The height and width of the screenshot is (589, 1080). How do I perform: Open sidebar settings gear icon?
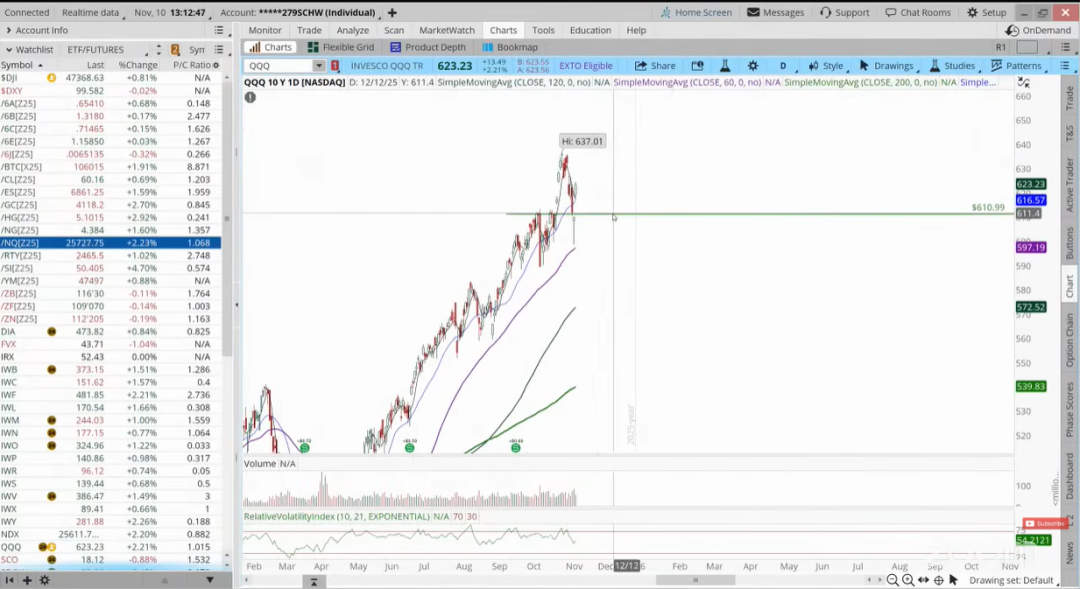[44, 580]
